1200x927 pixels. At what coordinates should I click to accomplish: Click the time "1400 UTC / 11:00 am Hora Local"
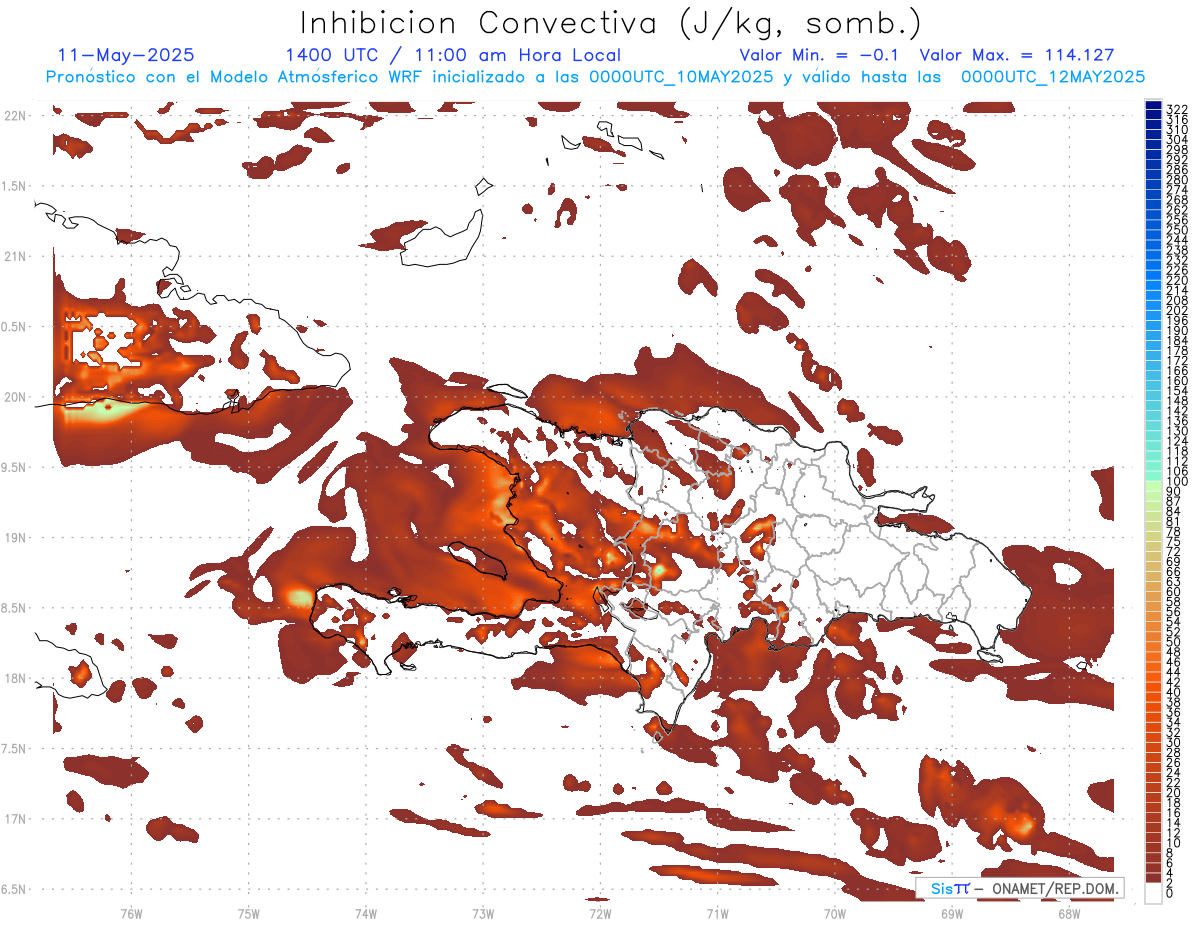click(452, 56)
